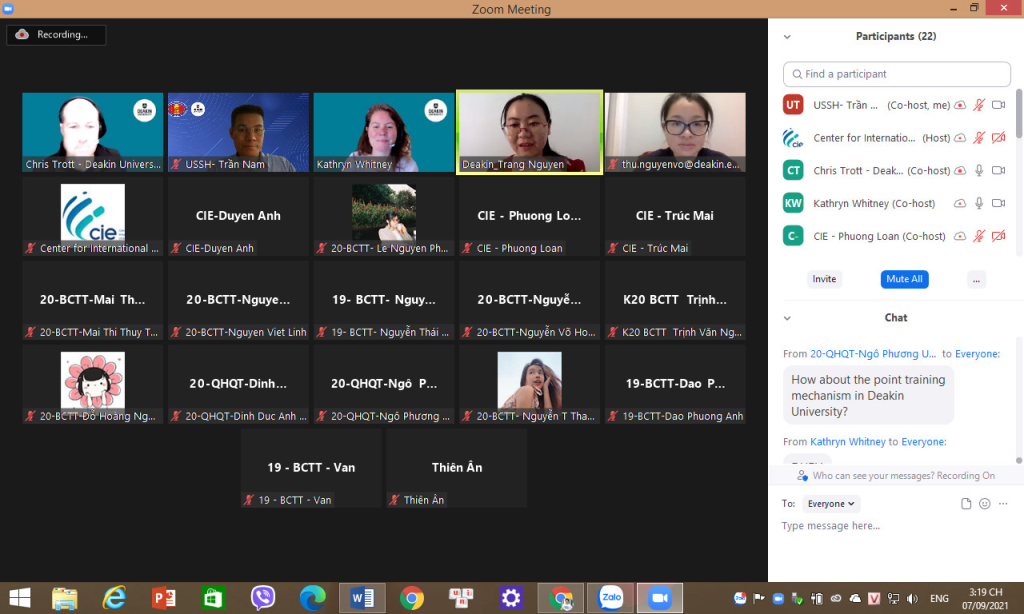This screenshot has height=614, width=1024.
Task: Click recording icon for Phuong Loan row
Action: pos(959,236)
